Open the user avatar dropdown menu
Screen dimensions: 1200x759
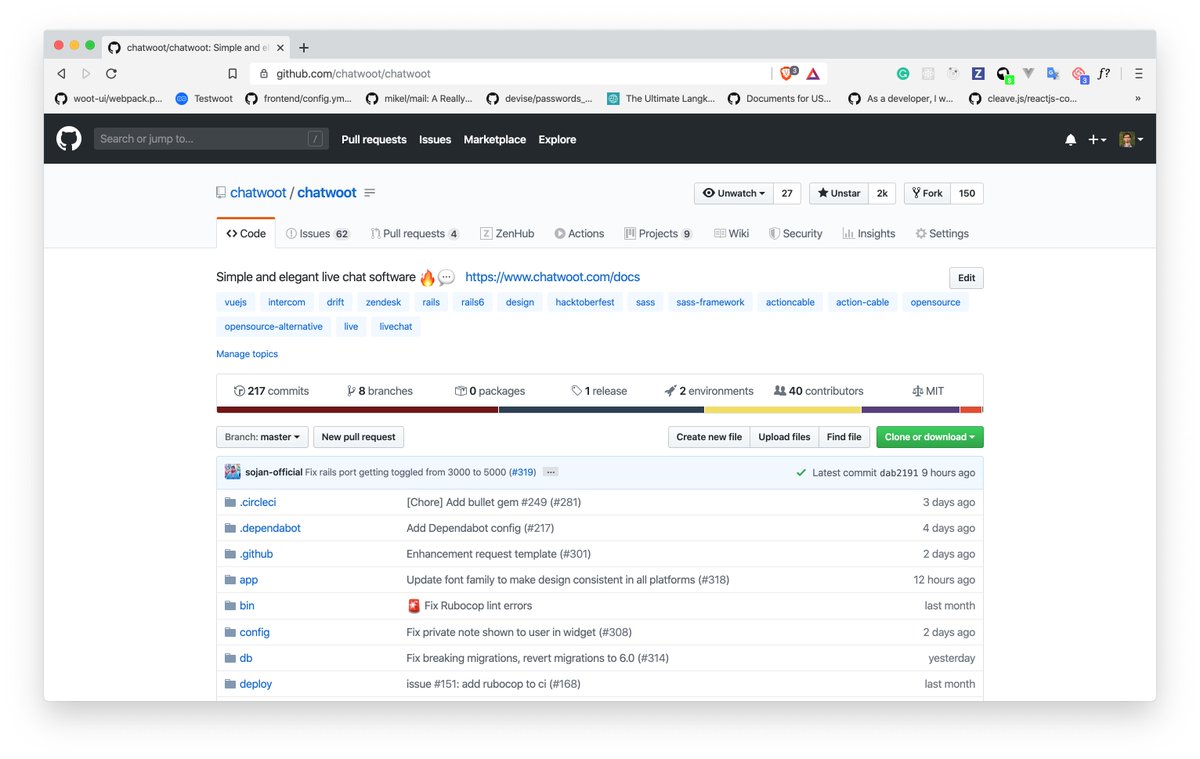(x=1131, y=140)
